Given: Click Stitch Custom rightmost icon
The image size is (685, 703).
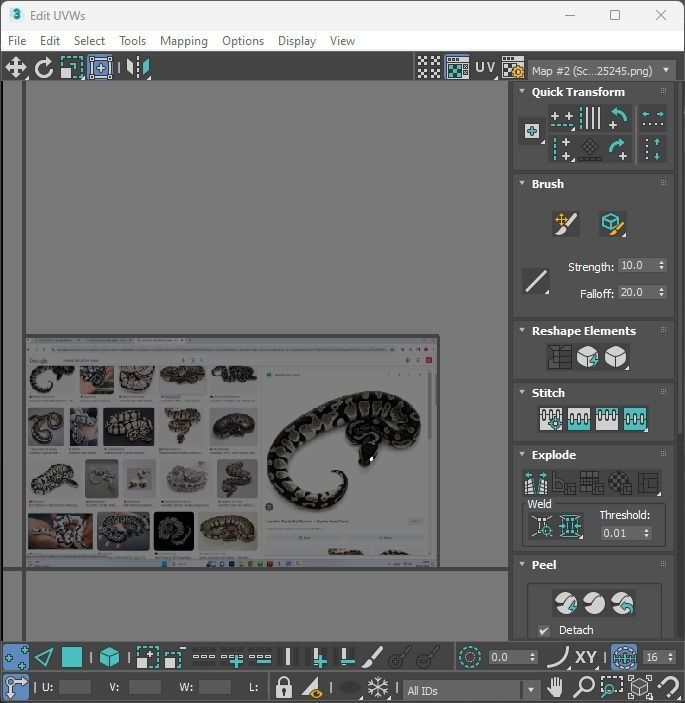Looking at the screenshot, I should click(635, 419).
